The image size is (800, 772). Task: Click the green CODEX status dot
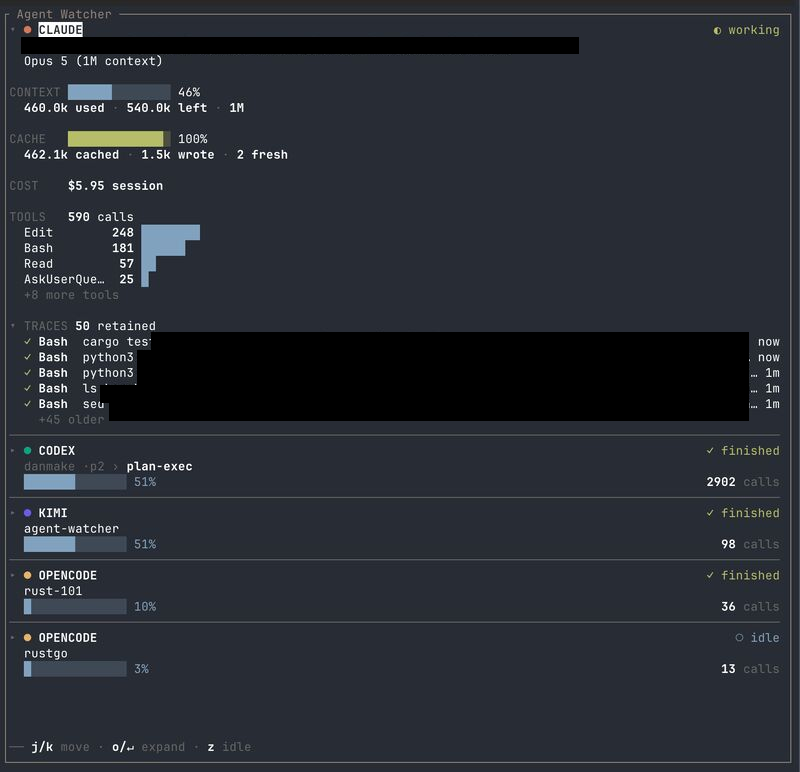[x=28, y=451]
